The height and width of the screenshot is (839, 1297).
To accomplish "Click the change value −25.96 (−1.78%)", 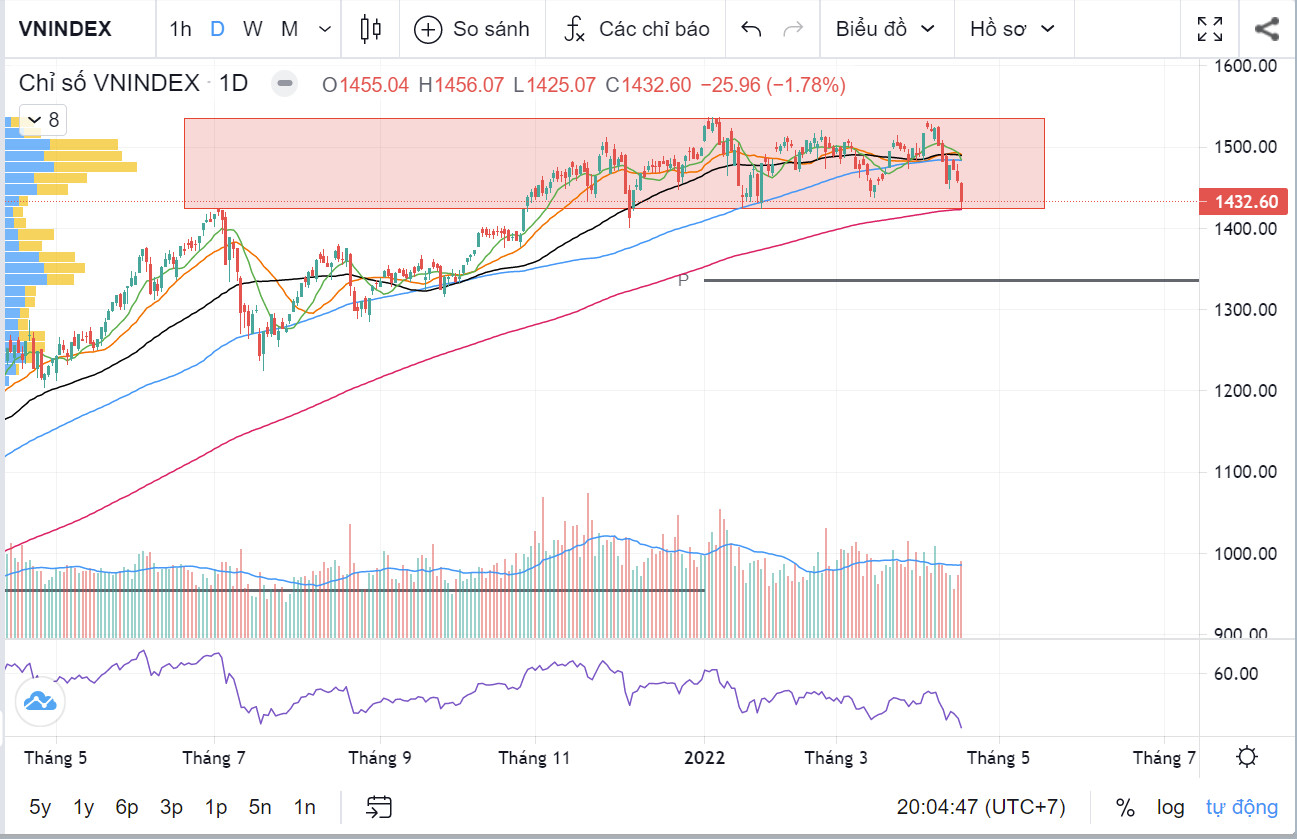I will click(x=773, y=85).
